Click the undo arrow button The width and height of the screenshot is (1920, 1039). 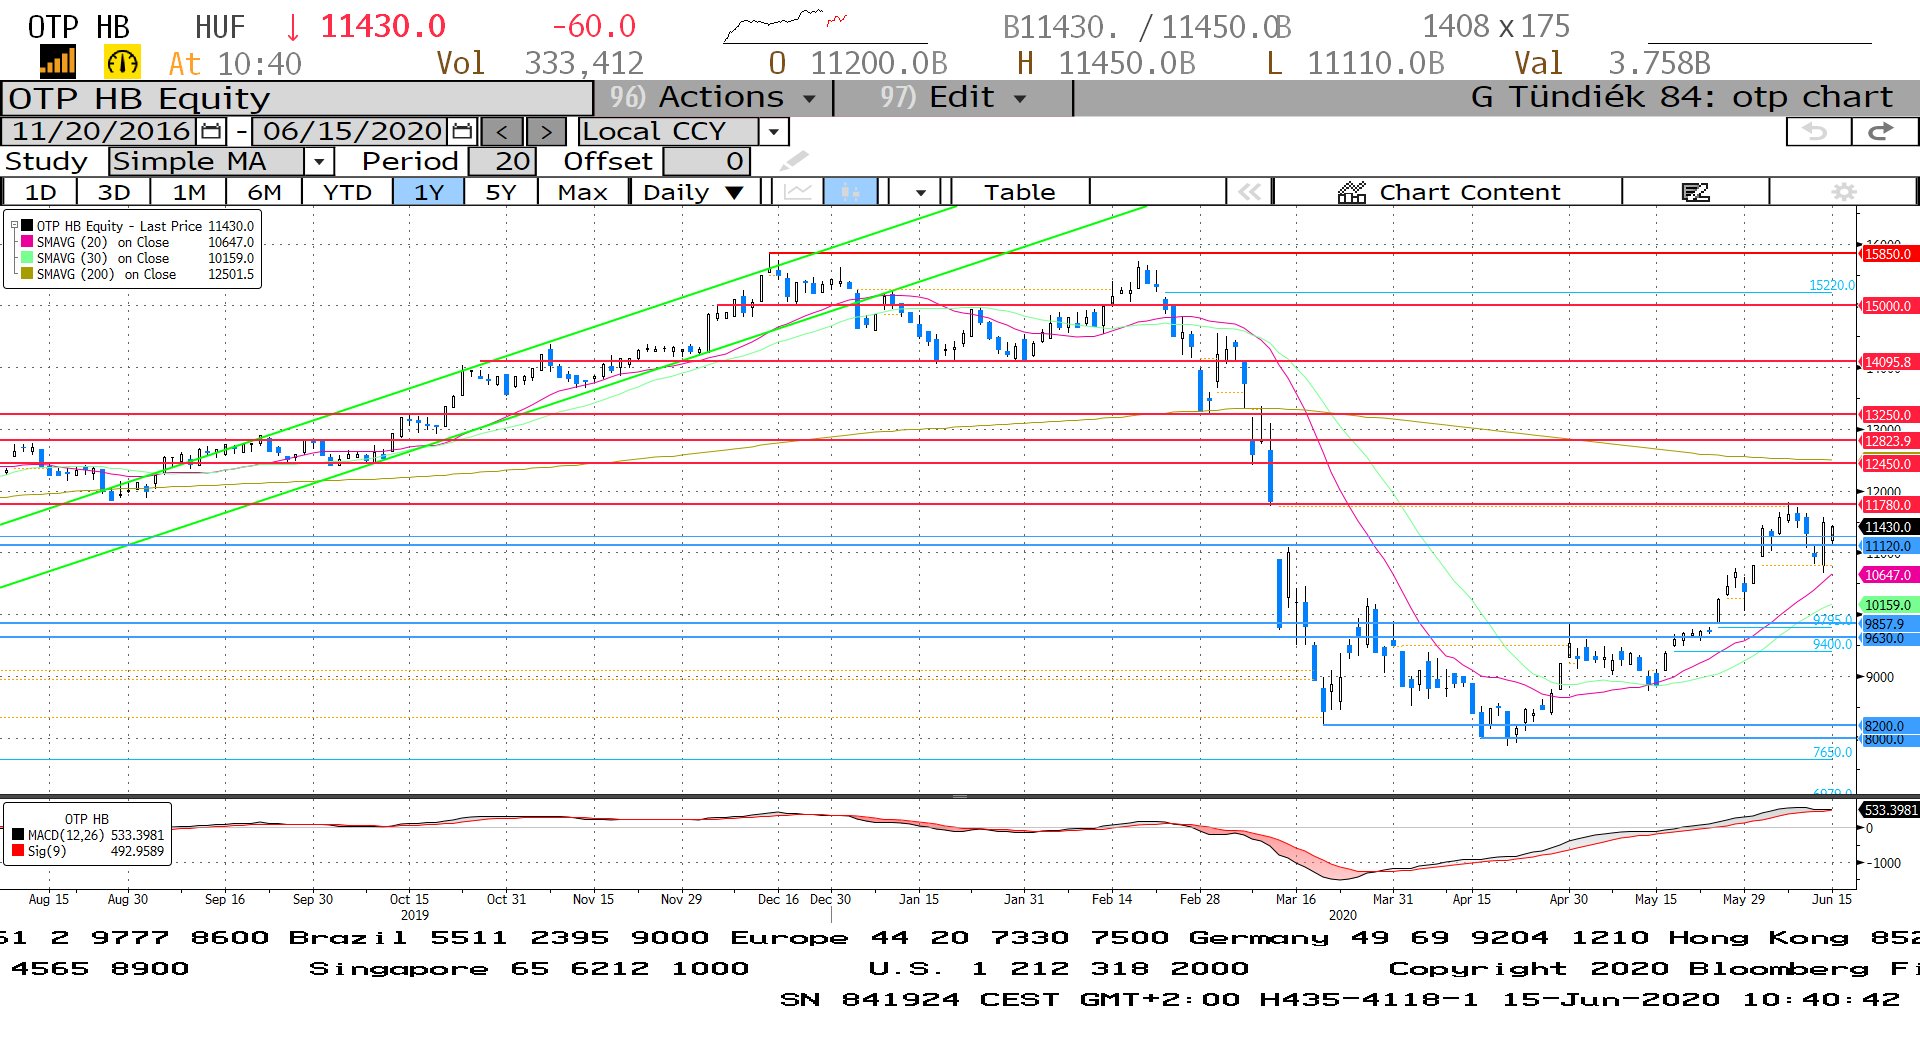pos(1816,131)
